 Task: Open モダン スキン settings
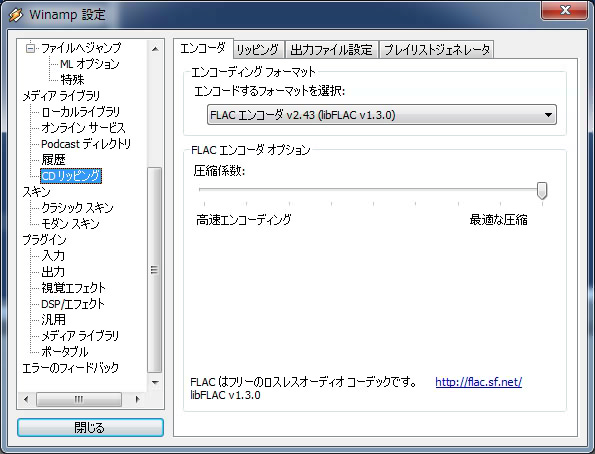click(70, 224)
